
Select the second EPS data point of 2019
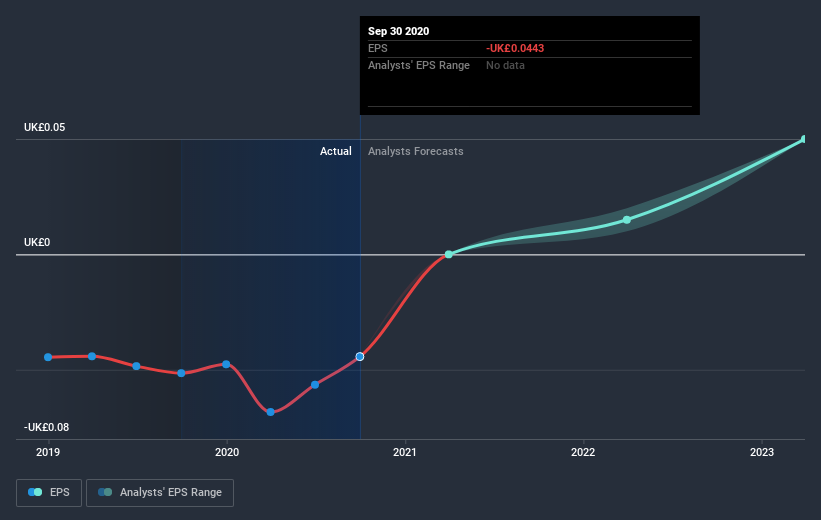92,356
